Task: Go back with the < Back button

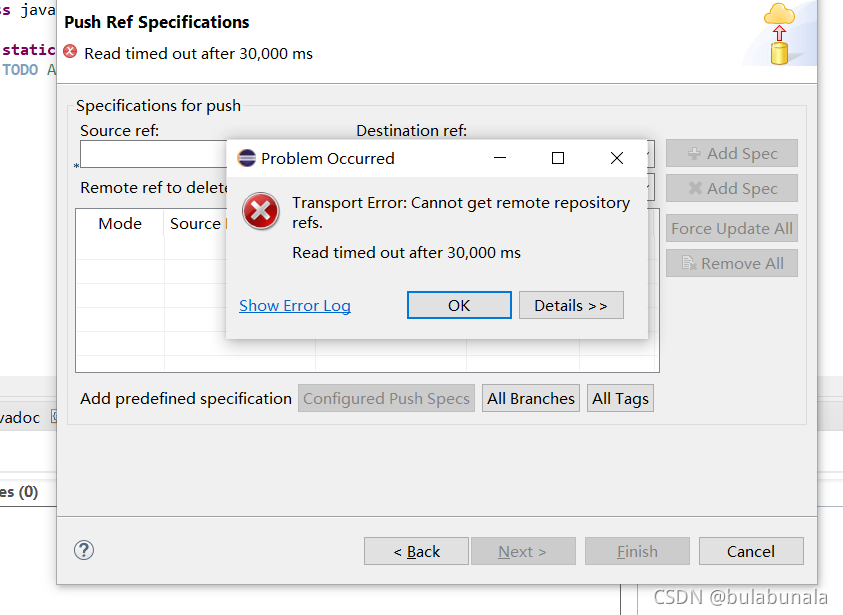Action: [x=416, y=551]
